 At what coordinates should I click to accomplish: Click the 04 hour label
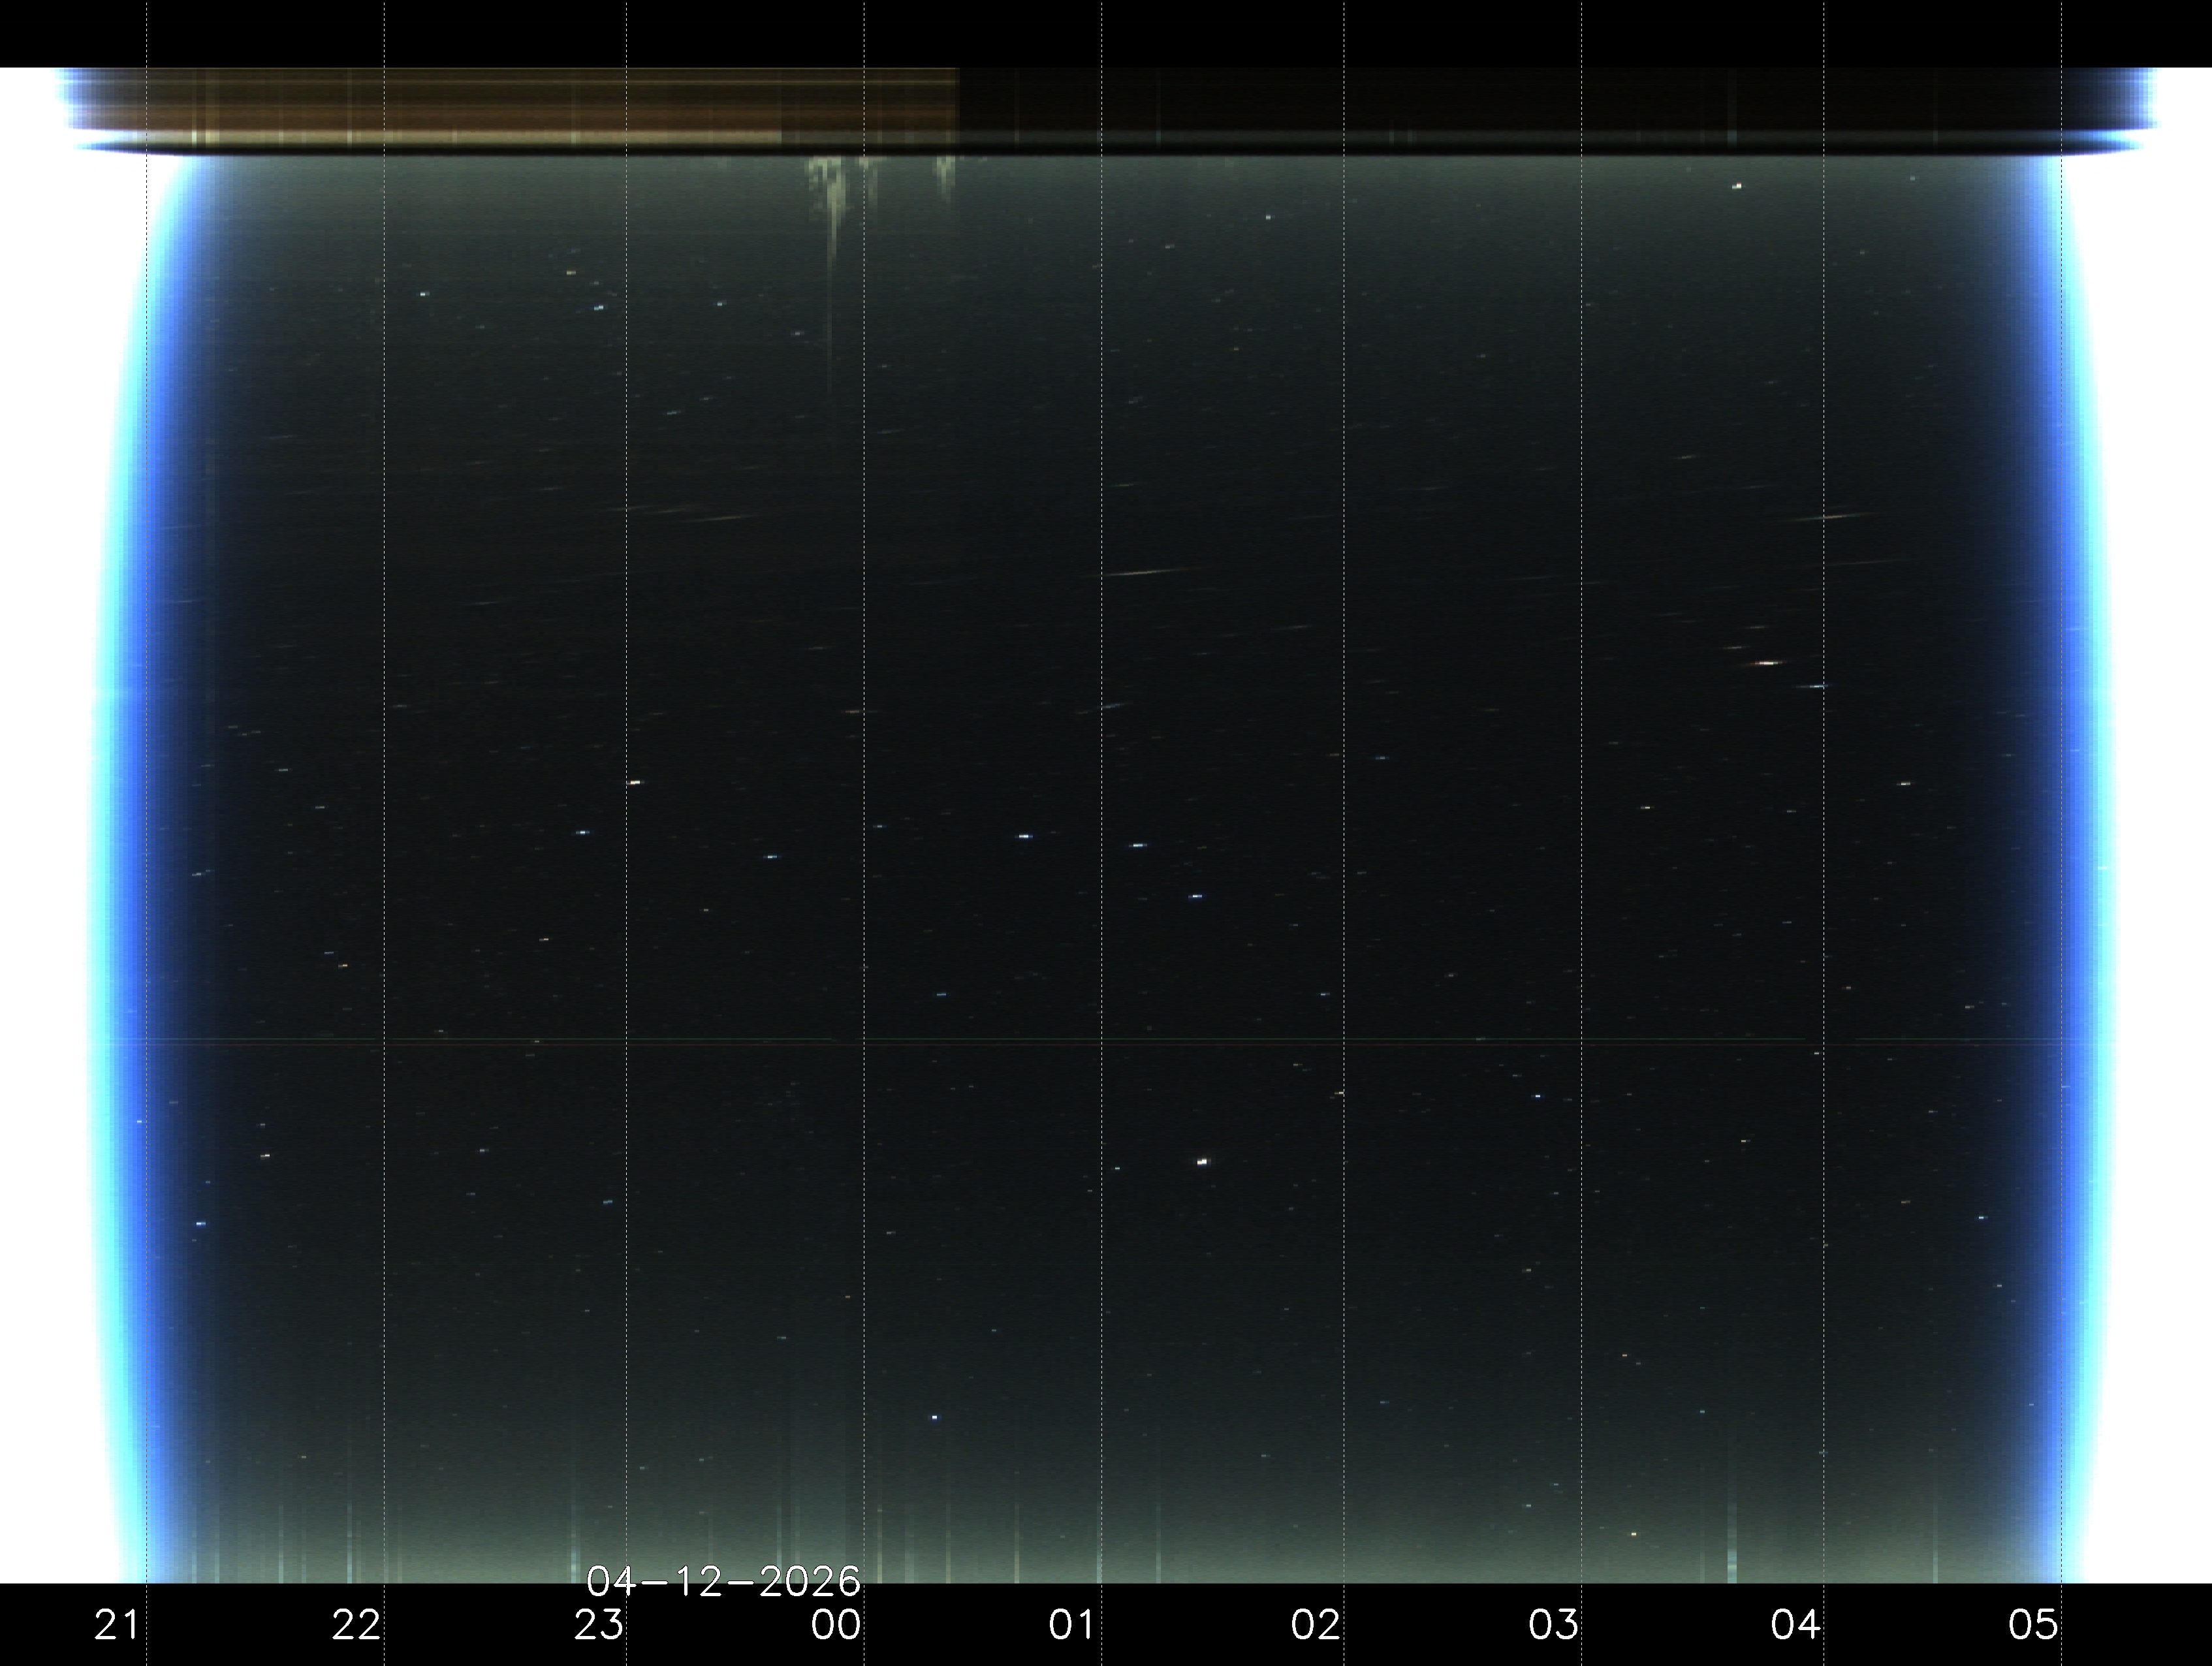[x=1794, y=1625]
